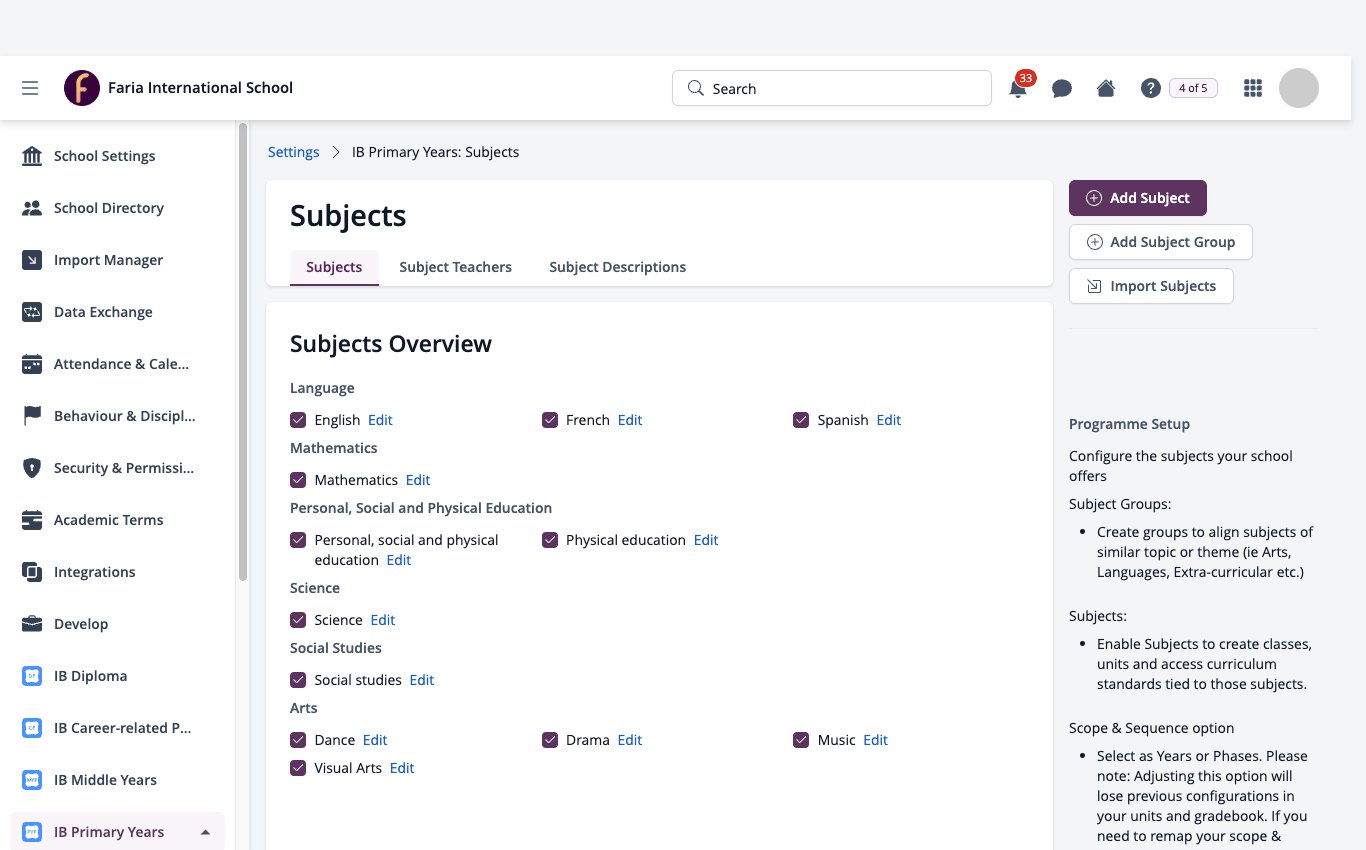1366x850 pixels.
Task: Switch to the Subject Descriptions tab
Action: click(x=617, y=267)
